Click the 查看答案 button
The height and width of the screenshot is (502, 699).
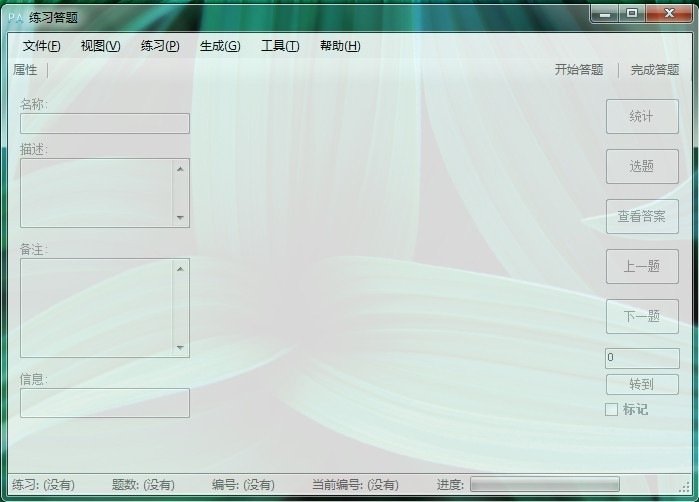[642, 216]
